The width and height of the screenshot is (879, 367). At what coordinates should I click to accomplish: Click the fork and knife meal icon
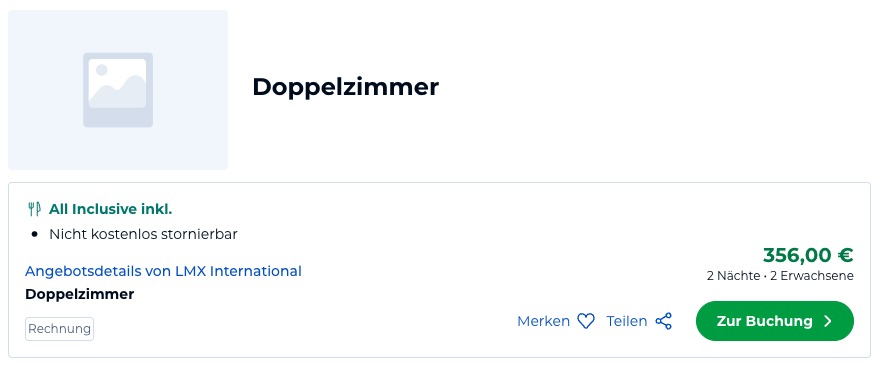(x=34, y=210)
